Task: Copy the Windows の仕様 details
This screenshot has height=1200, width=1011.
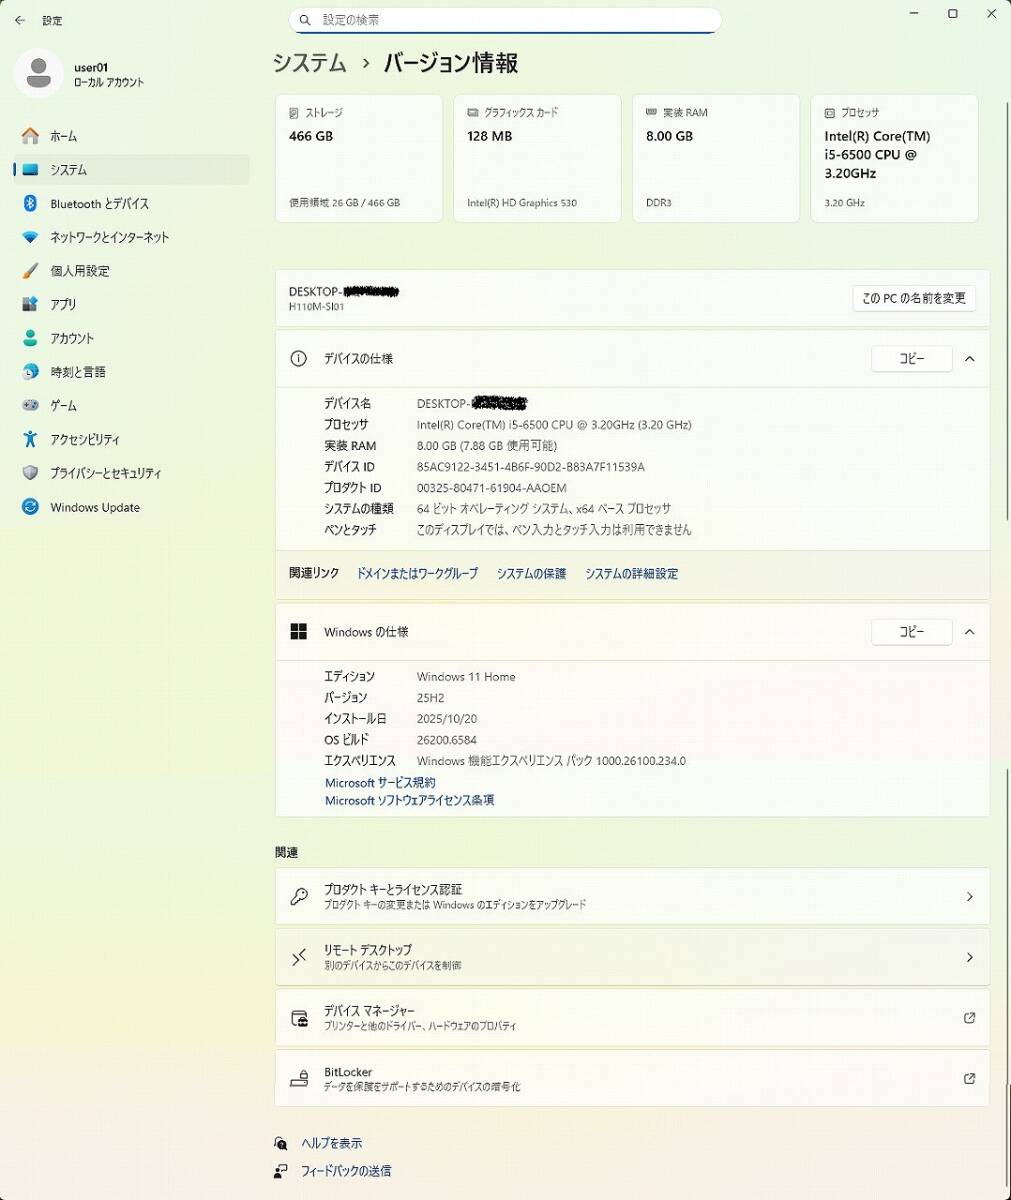Action: click(x=912, y=632)
